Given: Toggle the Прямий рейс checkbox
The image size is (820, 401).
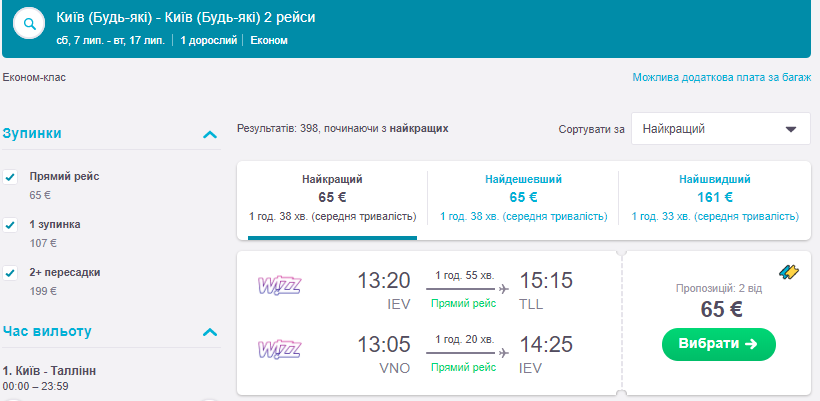Looking at the screenshot, I should 11,177.
